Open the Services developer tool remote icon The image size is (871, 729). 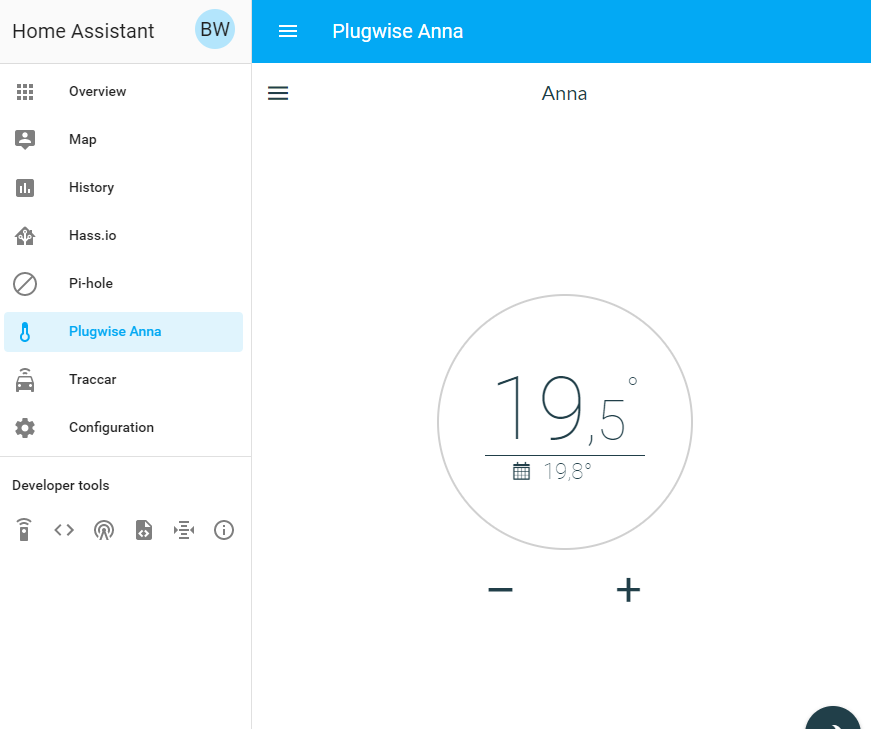click(x=24, y=530)
